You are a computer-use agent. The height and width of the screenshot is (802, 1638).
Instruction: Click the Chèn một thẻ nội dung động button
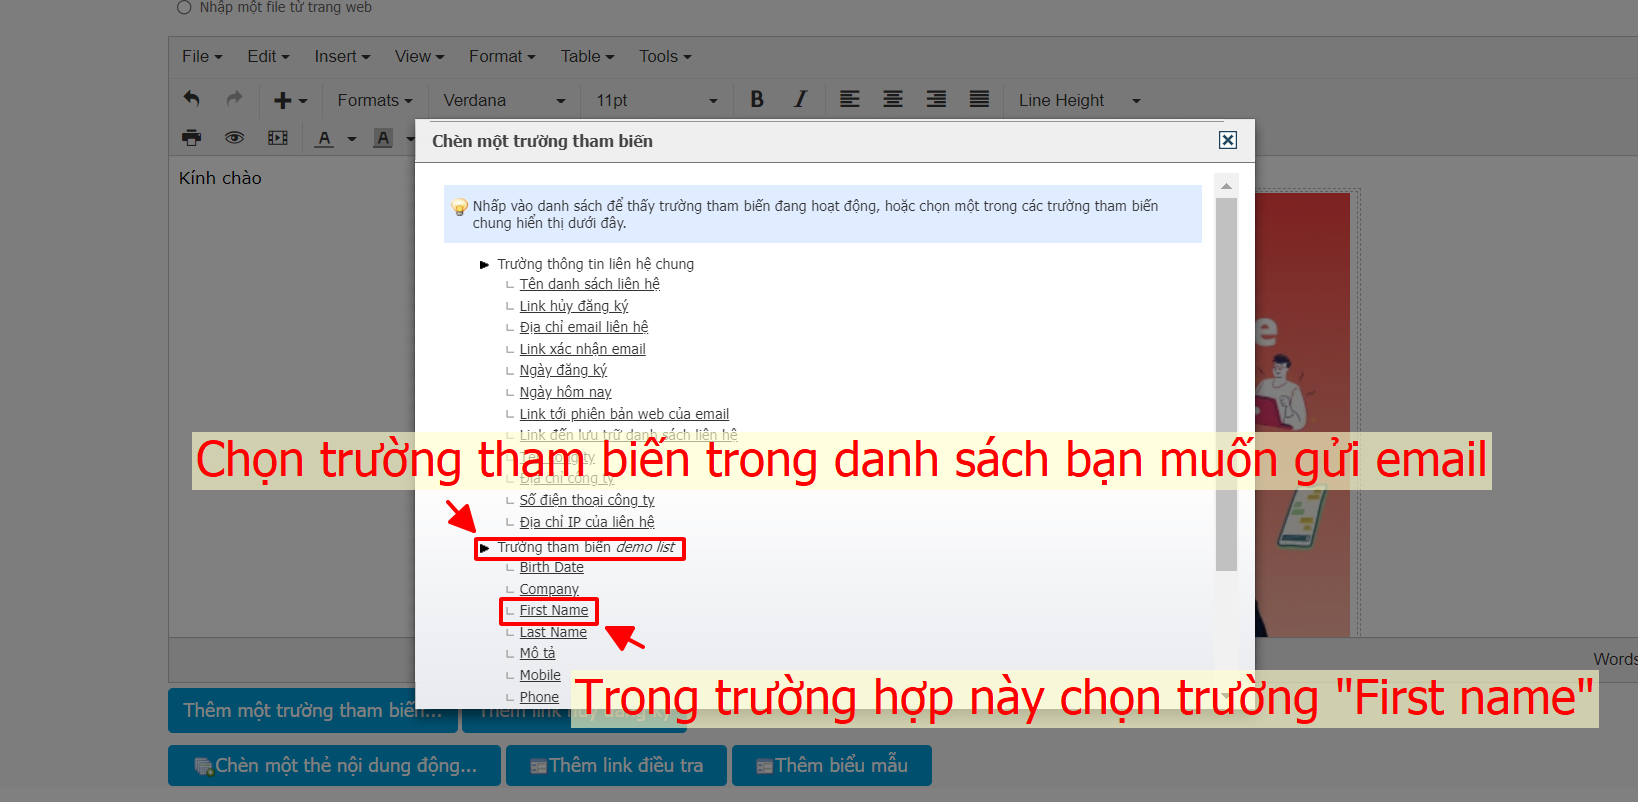click(x=334, y=765)
